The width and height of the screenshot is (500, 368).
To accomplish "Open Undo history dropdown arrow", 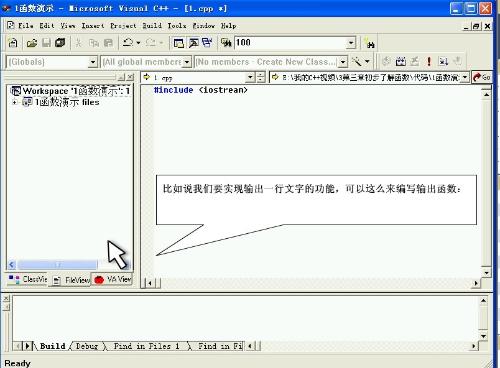I will click(x=138, y=43).
